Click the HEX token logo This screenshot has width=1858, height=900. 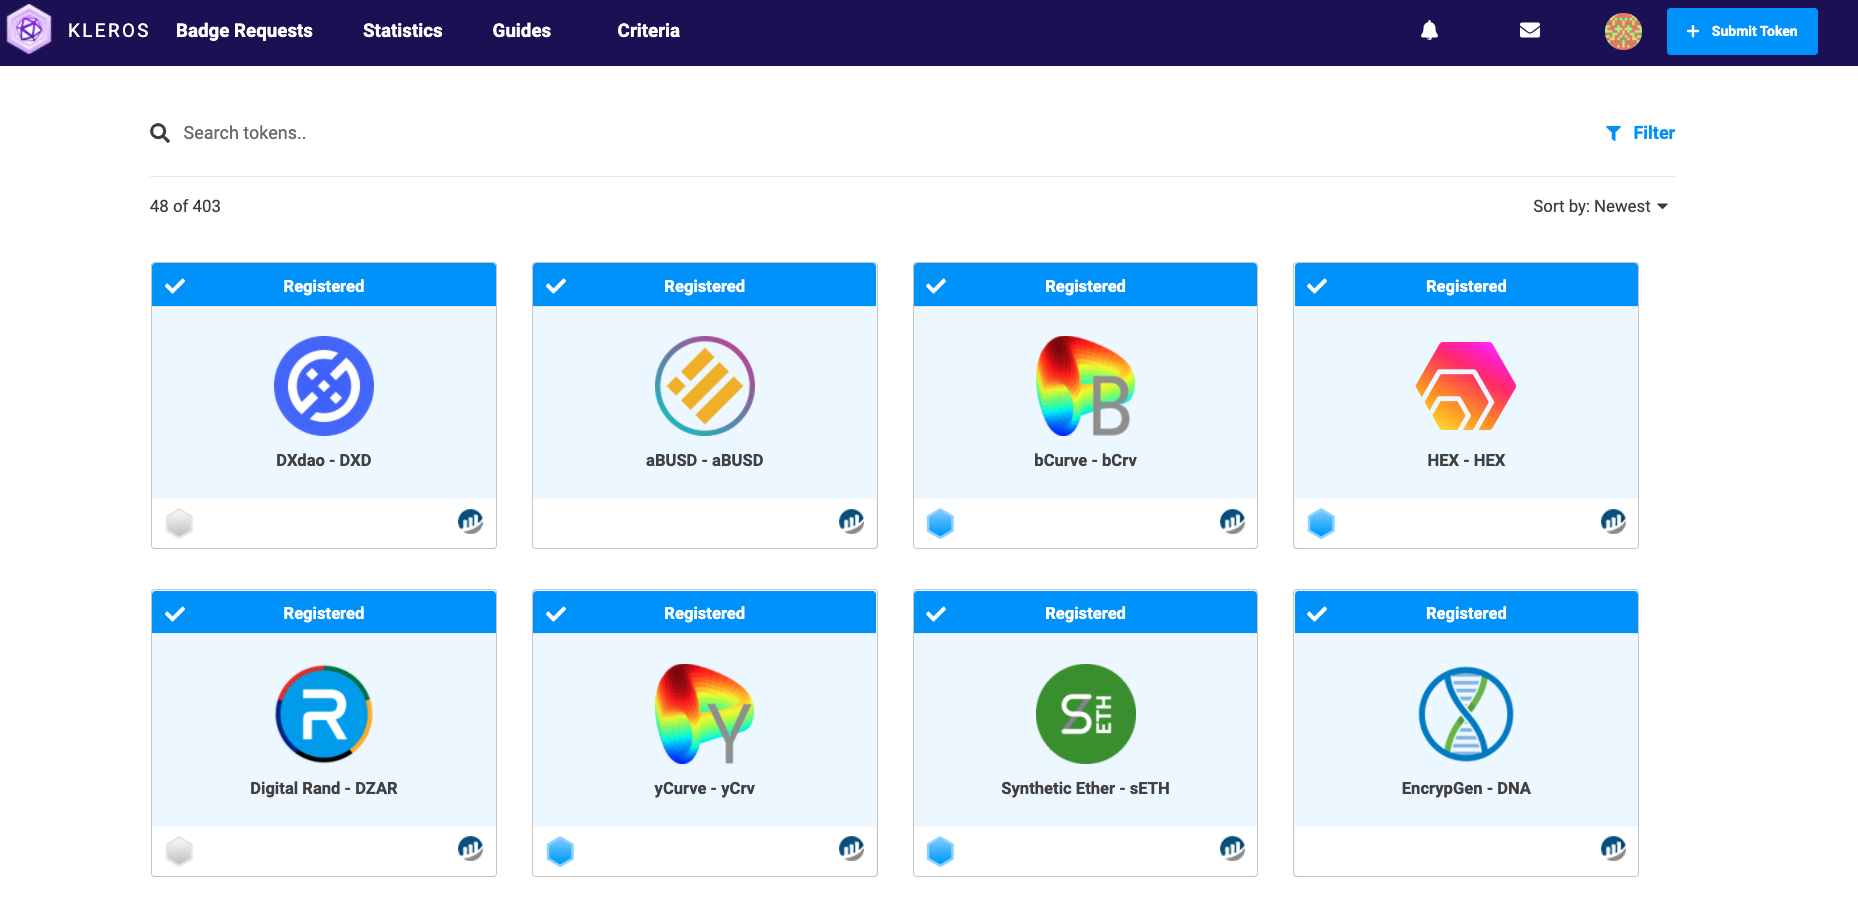tap(1466, 386)
